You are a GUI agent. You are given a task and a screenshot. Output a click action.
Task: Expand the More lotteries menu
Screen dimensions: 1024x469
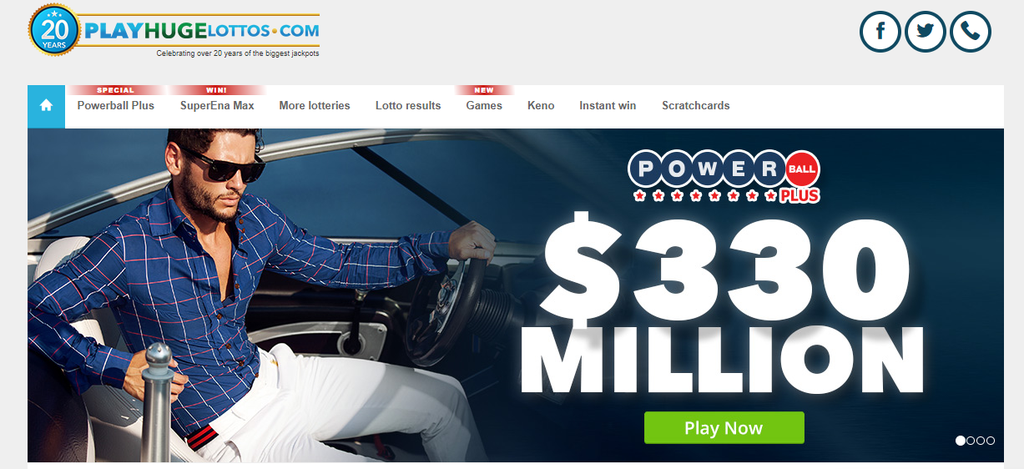[x=314, y=105]
